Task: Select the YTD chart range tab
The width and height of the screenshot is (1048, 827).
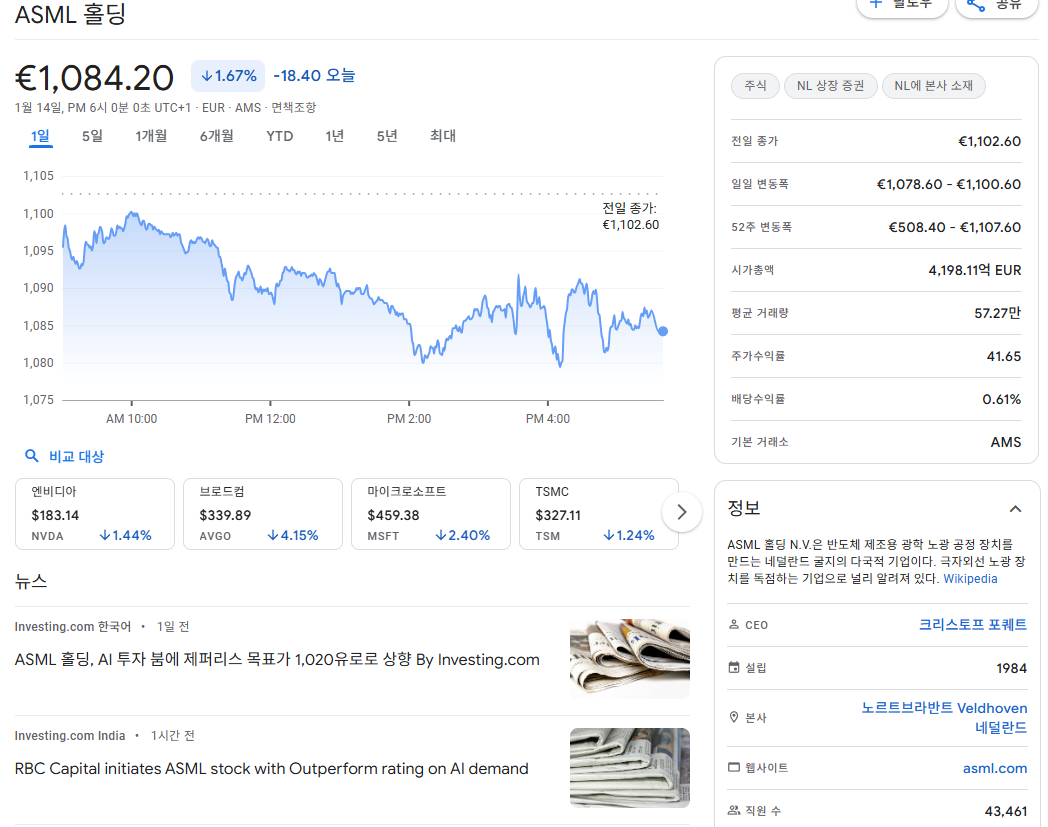Action: [279, 136]
